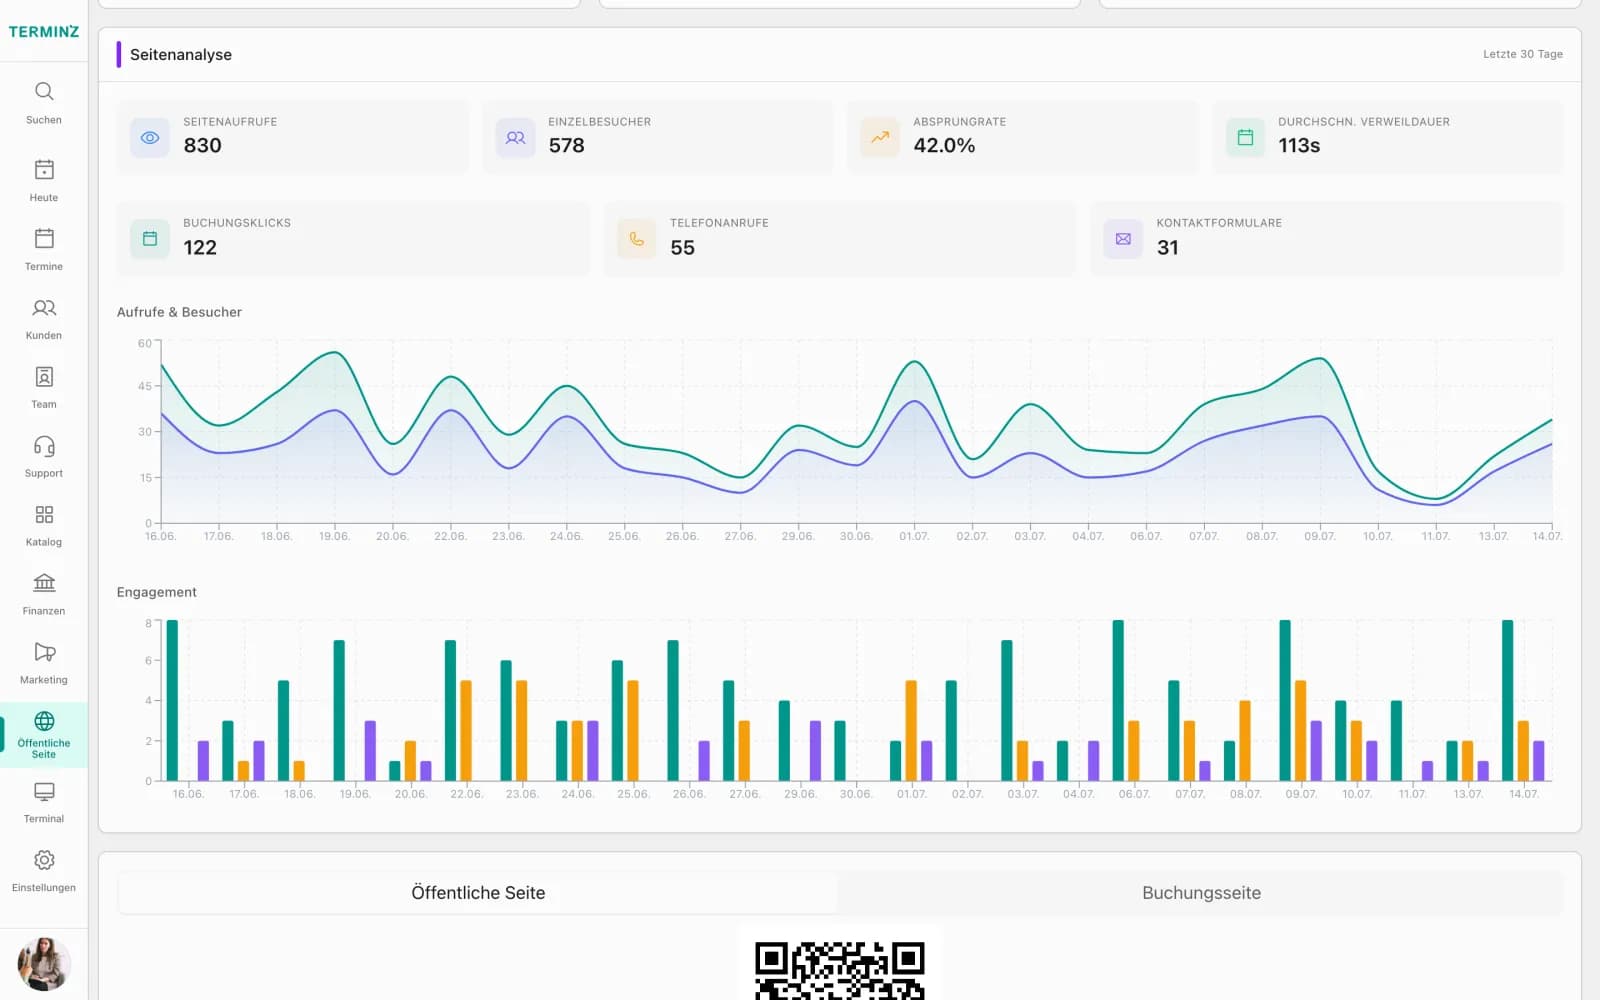Click the Engagement chart title
This screenshot has height=1000, width=1600.
[156, 592]
